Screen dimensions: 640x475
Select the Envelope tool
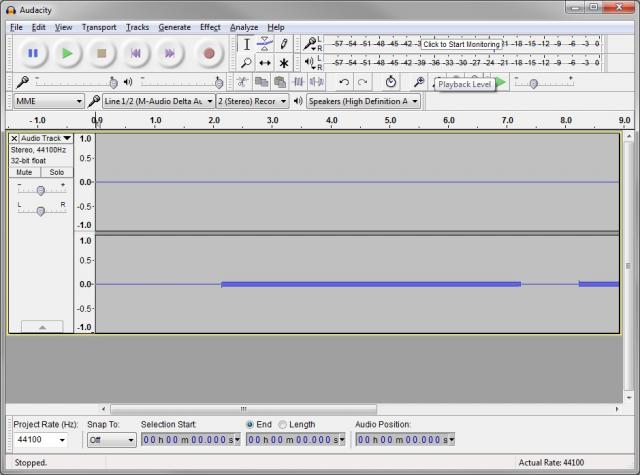(x=265, y=44)
